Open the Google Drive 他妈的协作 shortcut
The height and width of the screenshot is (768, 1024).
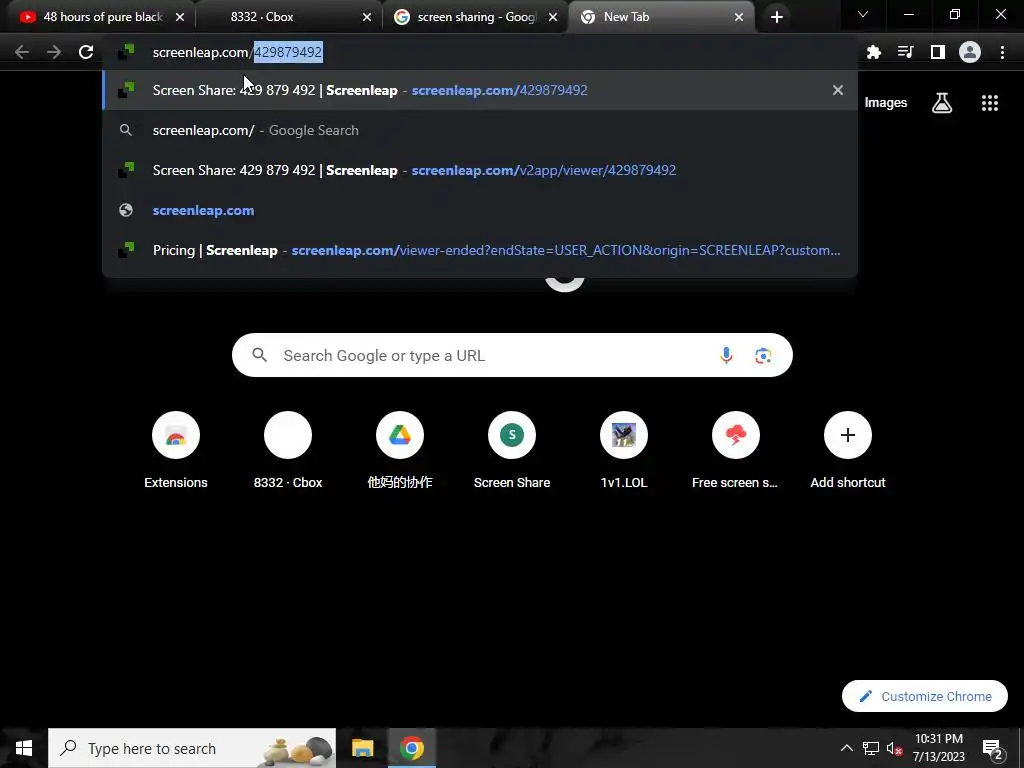click(x=400, y=451)
